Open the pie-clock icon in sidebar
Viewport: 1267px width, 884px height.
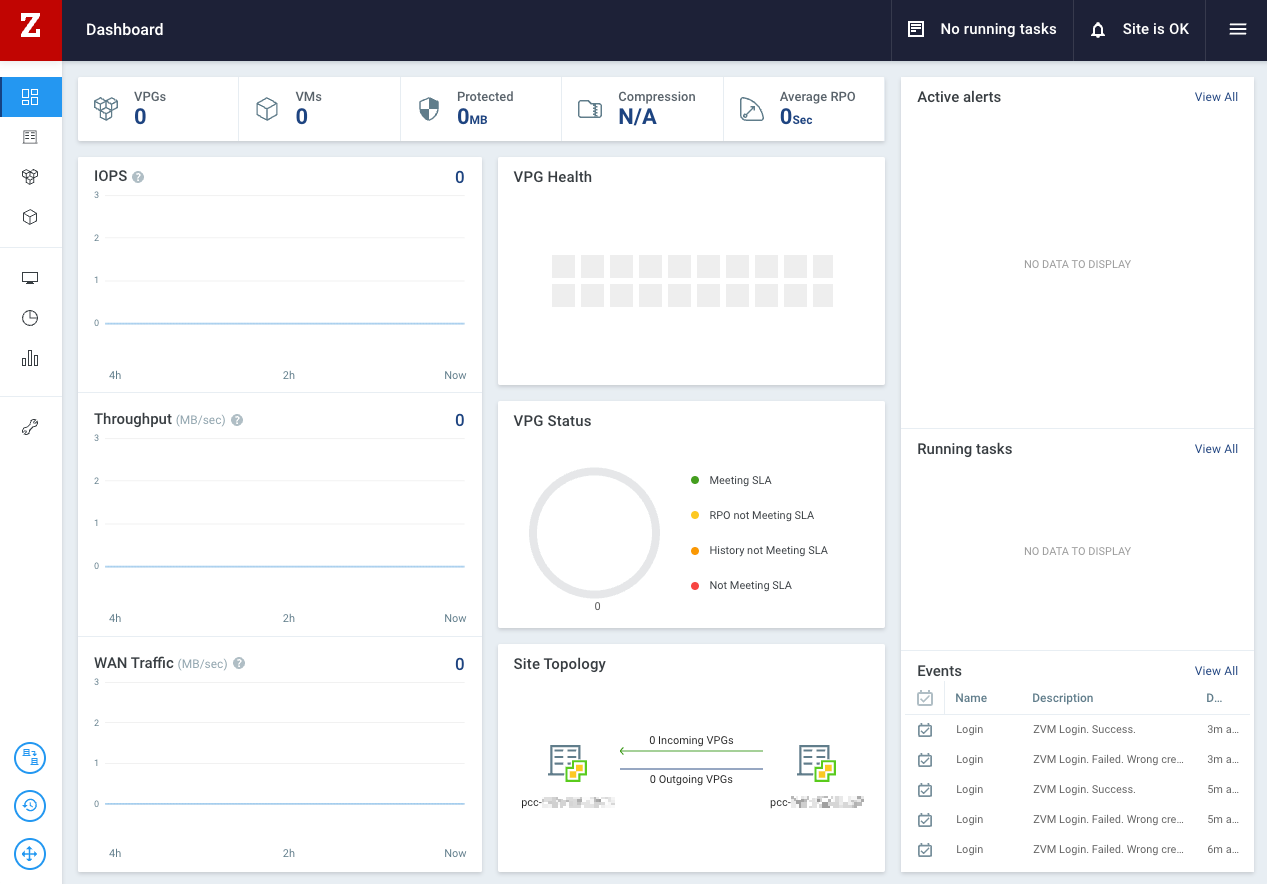point(30,318)
